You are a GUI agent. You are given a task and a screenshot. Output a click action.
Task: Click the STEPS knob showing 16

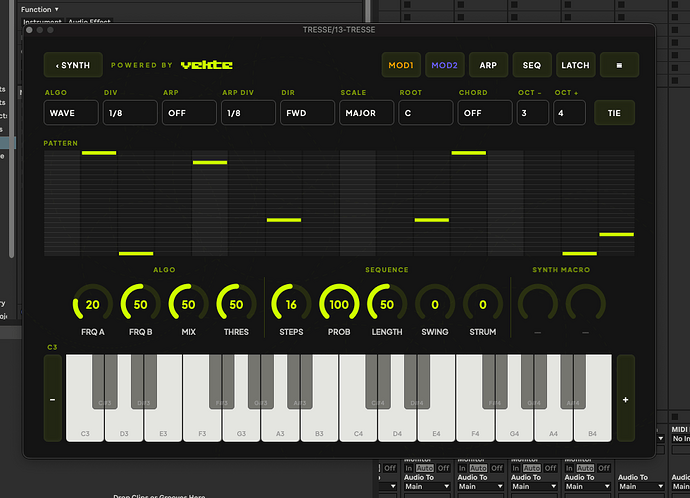click(291, 304)
